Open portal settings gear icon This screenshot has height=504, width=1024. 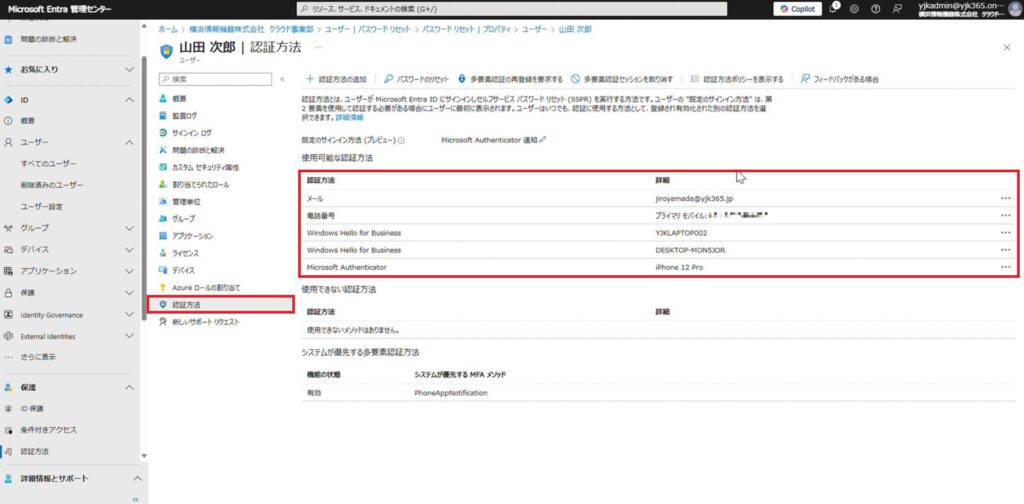click(x=854, y=9)
